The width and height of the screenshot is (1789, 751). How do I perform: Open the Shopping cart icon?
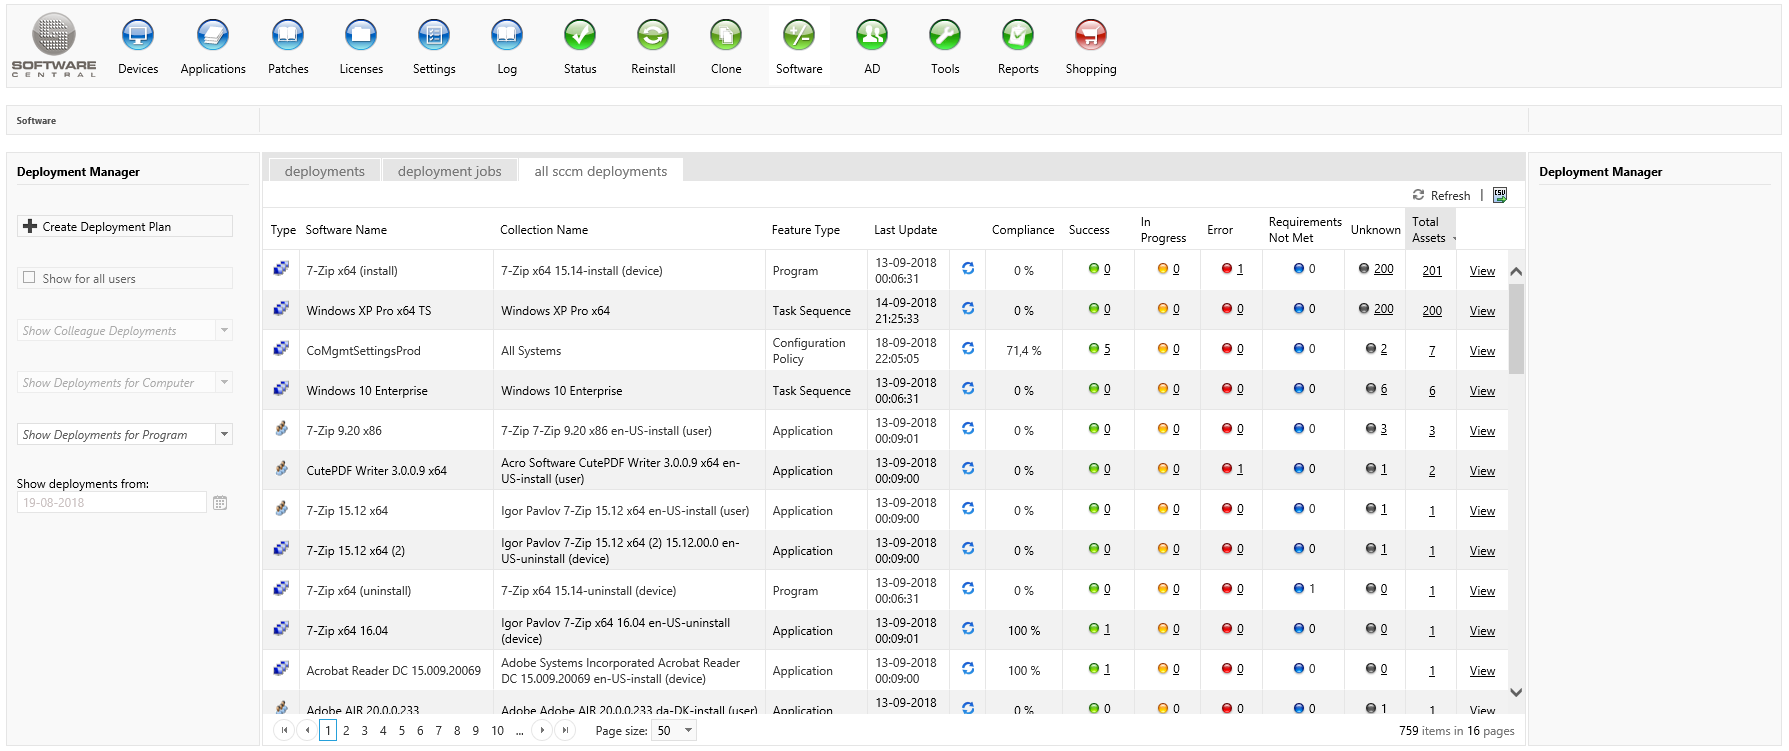coord(1090,36)
